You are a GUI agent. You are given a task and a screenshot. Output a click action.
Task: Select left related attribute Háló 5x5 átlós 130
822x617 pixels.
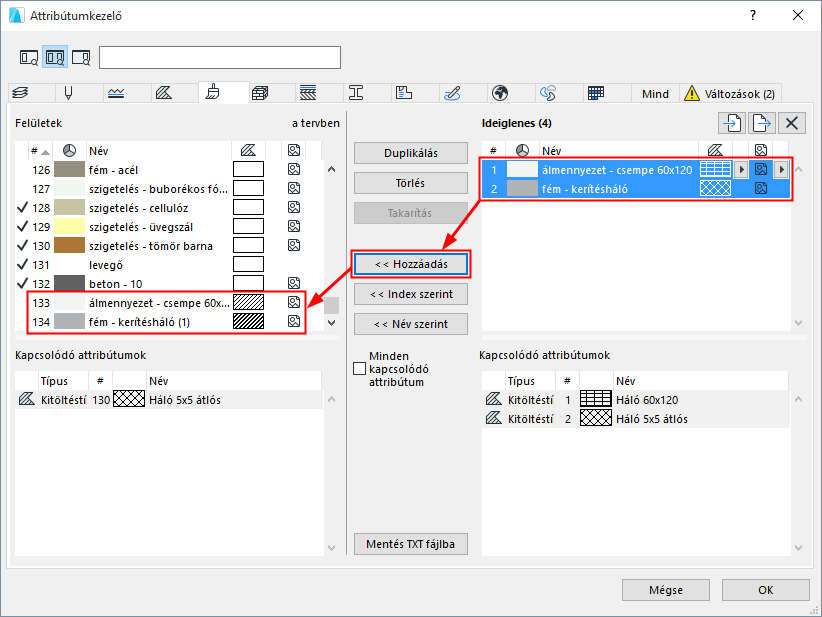(169, 399)
